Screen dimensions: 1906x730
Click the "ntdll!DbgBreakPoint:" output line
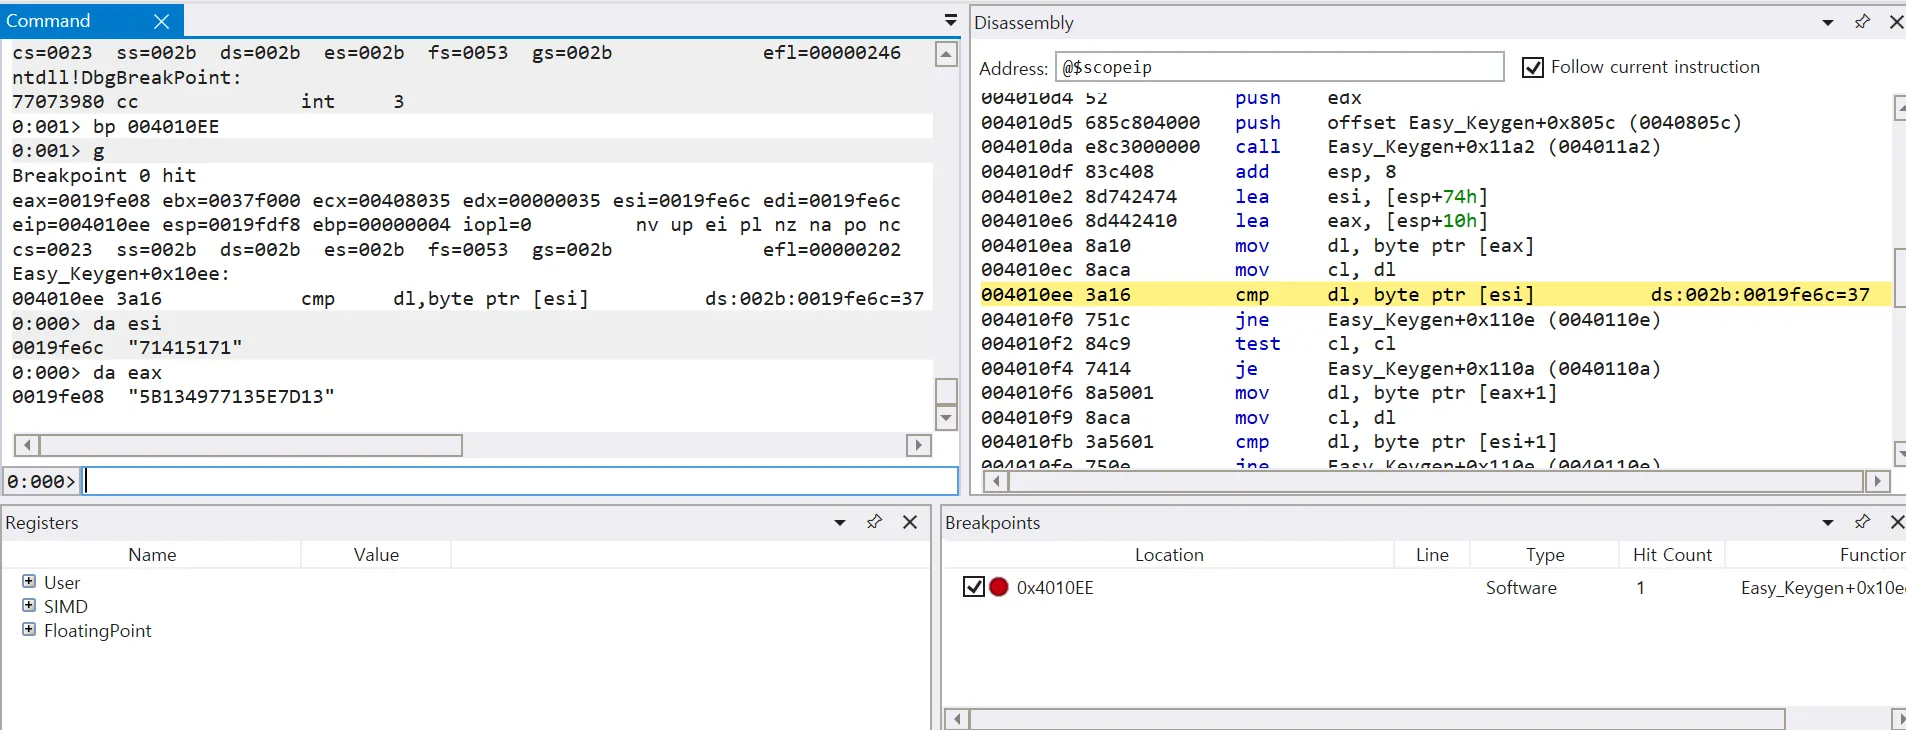127,78
